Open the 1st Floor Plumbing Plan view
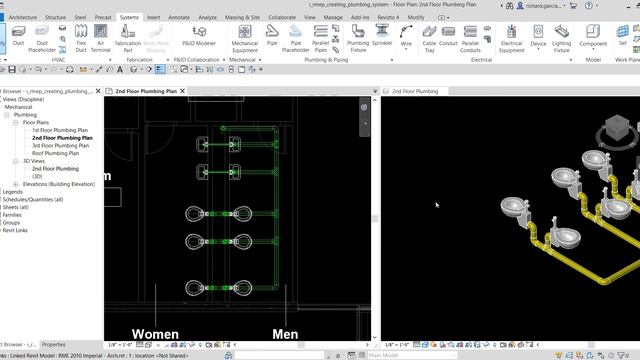The image size is (640, 360). coord(60,130)
